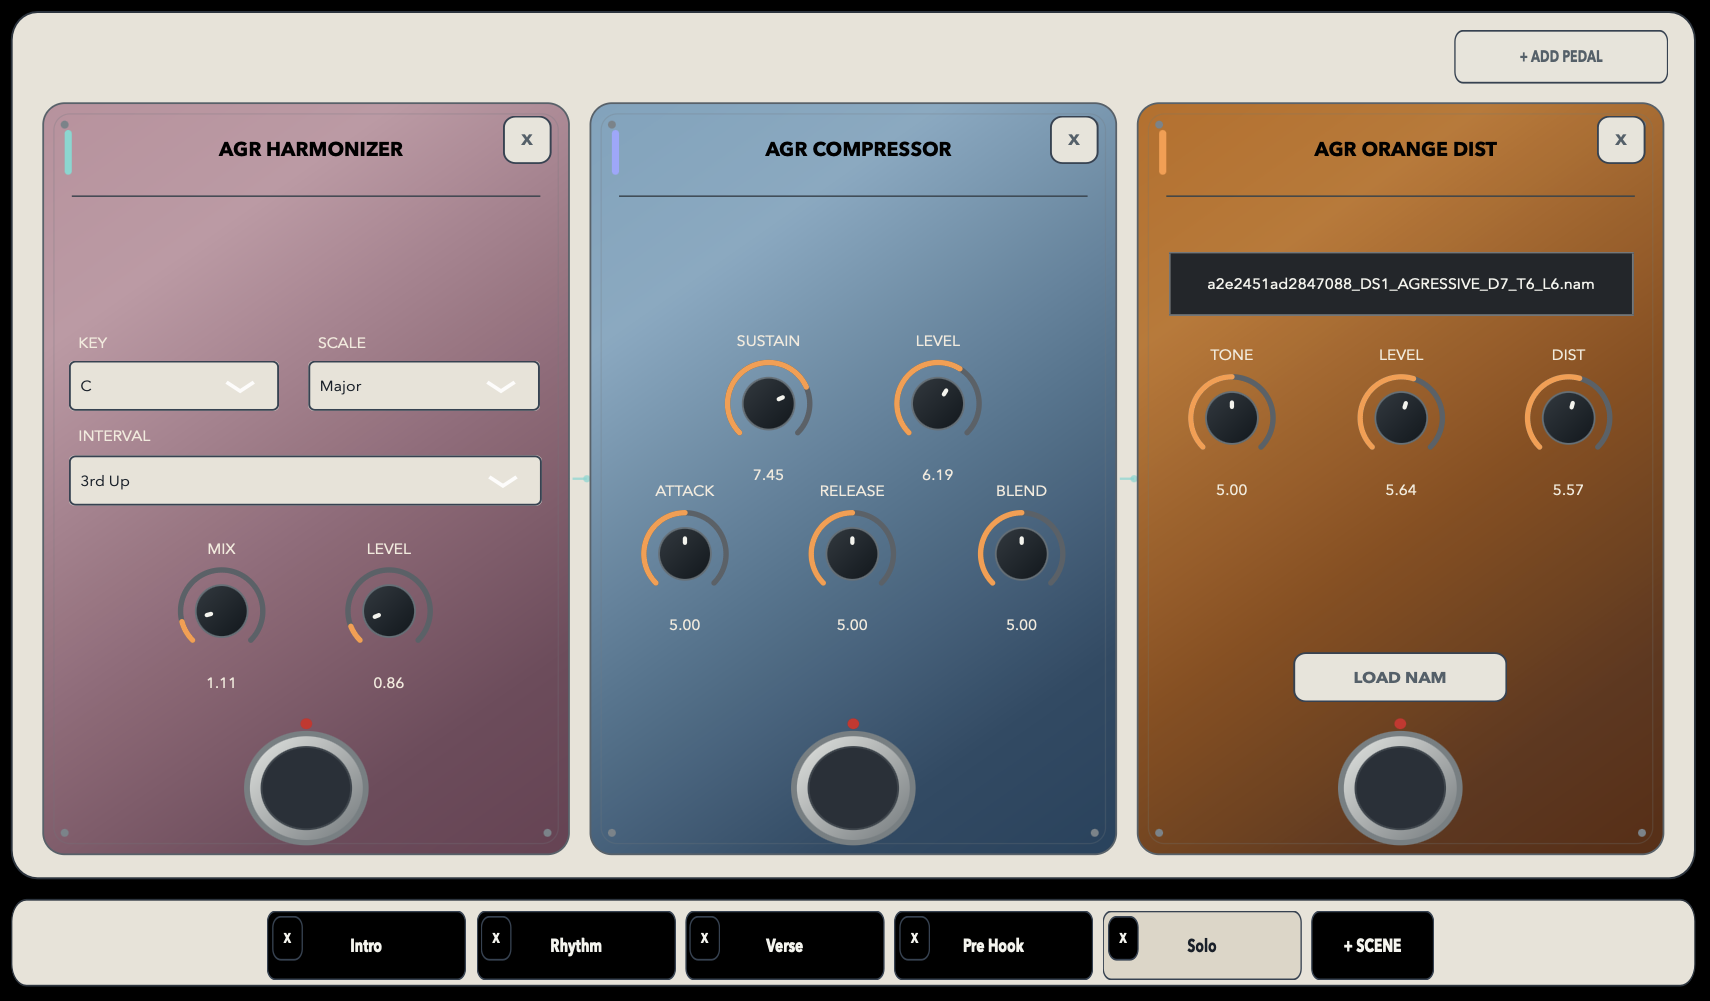The image size is (1710, 1001).
Task: Click the teal Harmonizer color strip
Action: point(68,152)
